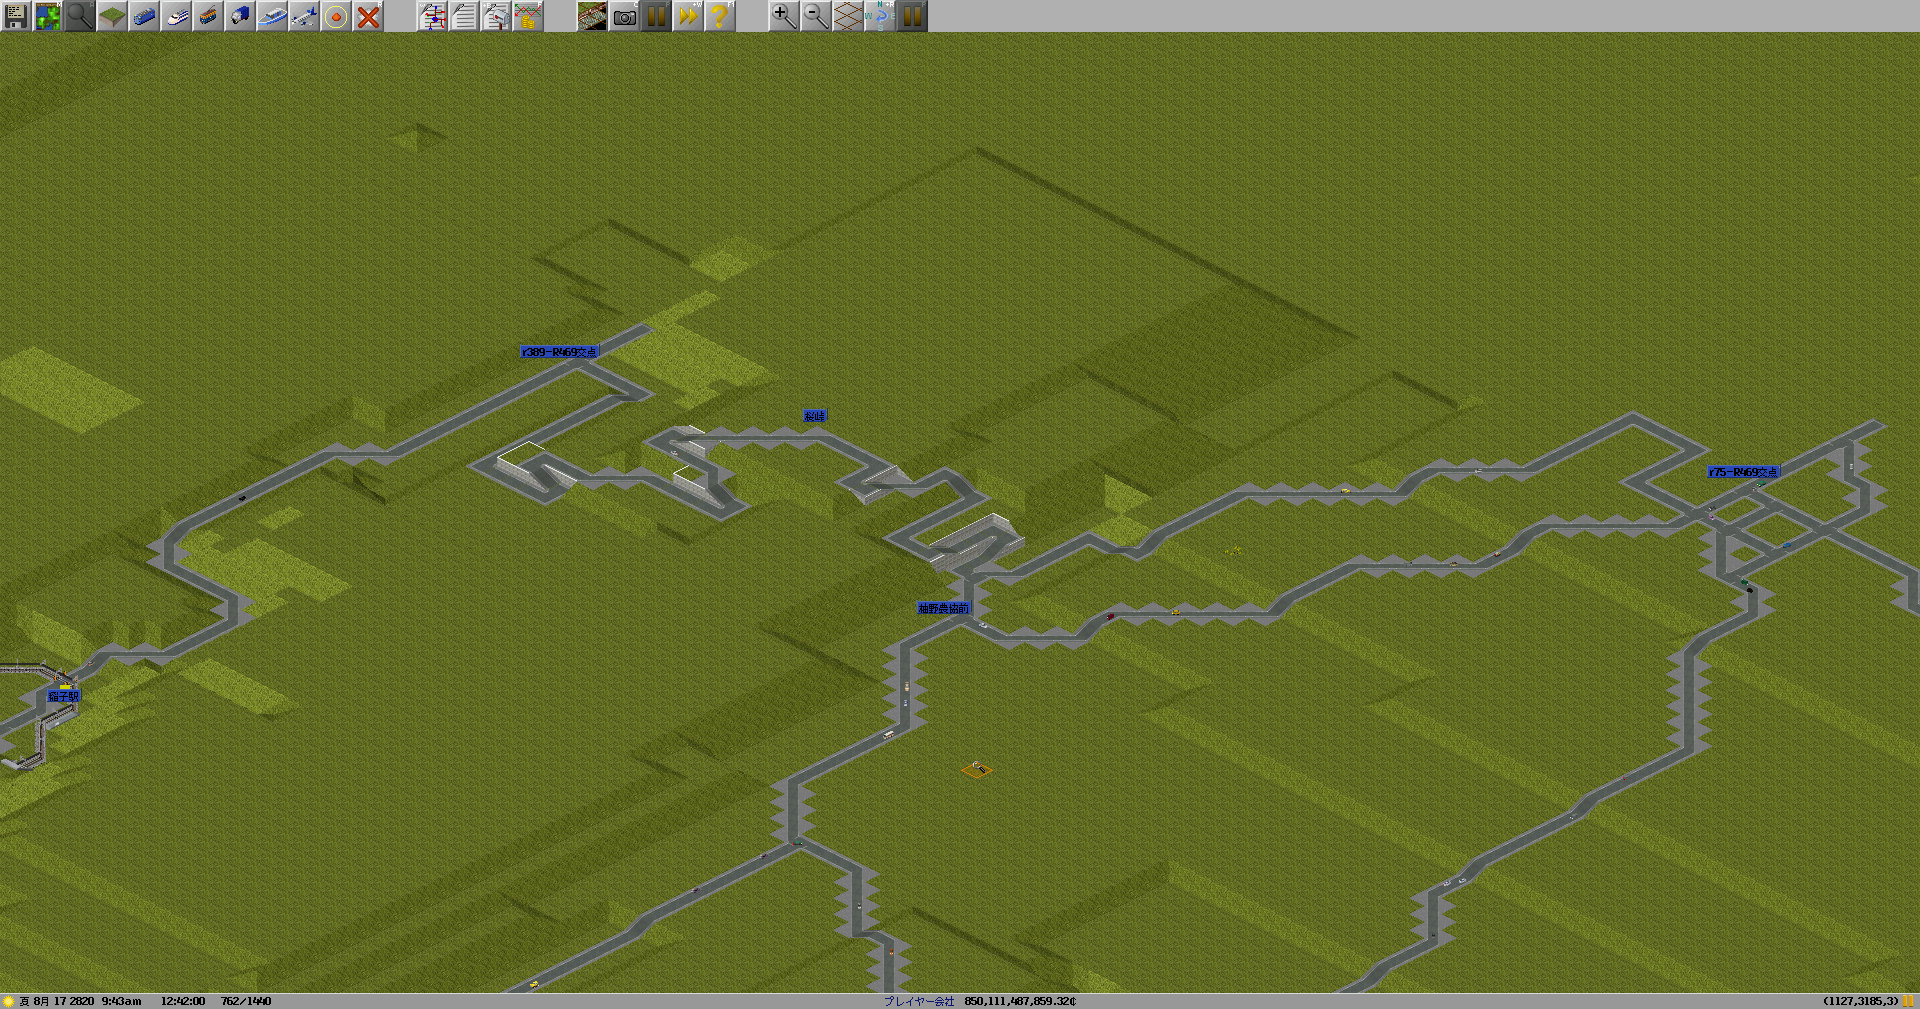Open help with yellow question mark
The width and height of the screenshot is (1920, 1009).
point(720,16)
